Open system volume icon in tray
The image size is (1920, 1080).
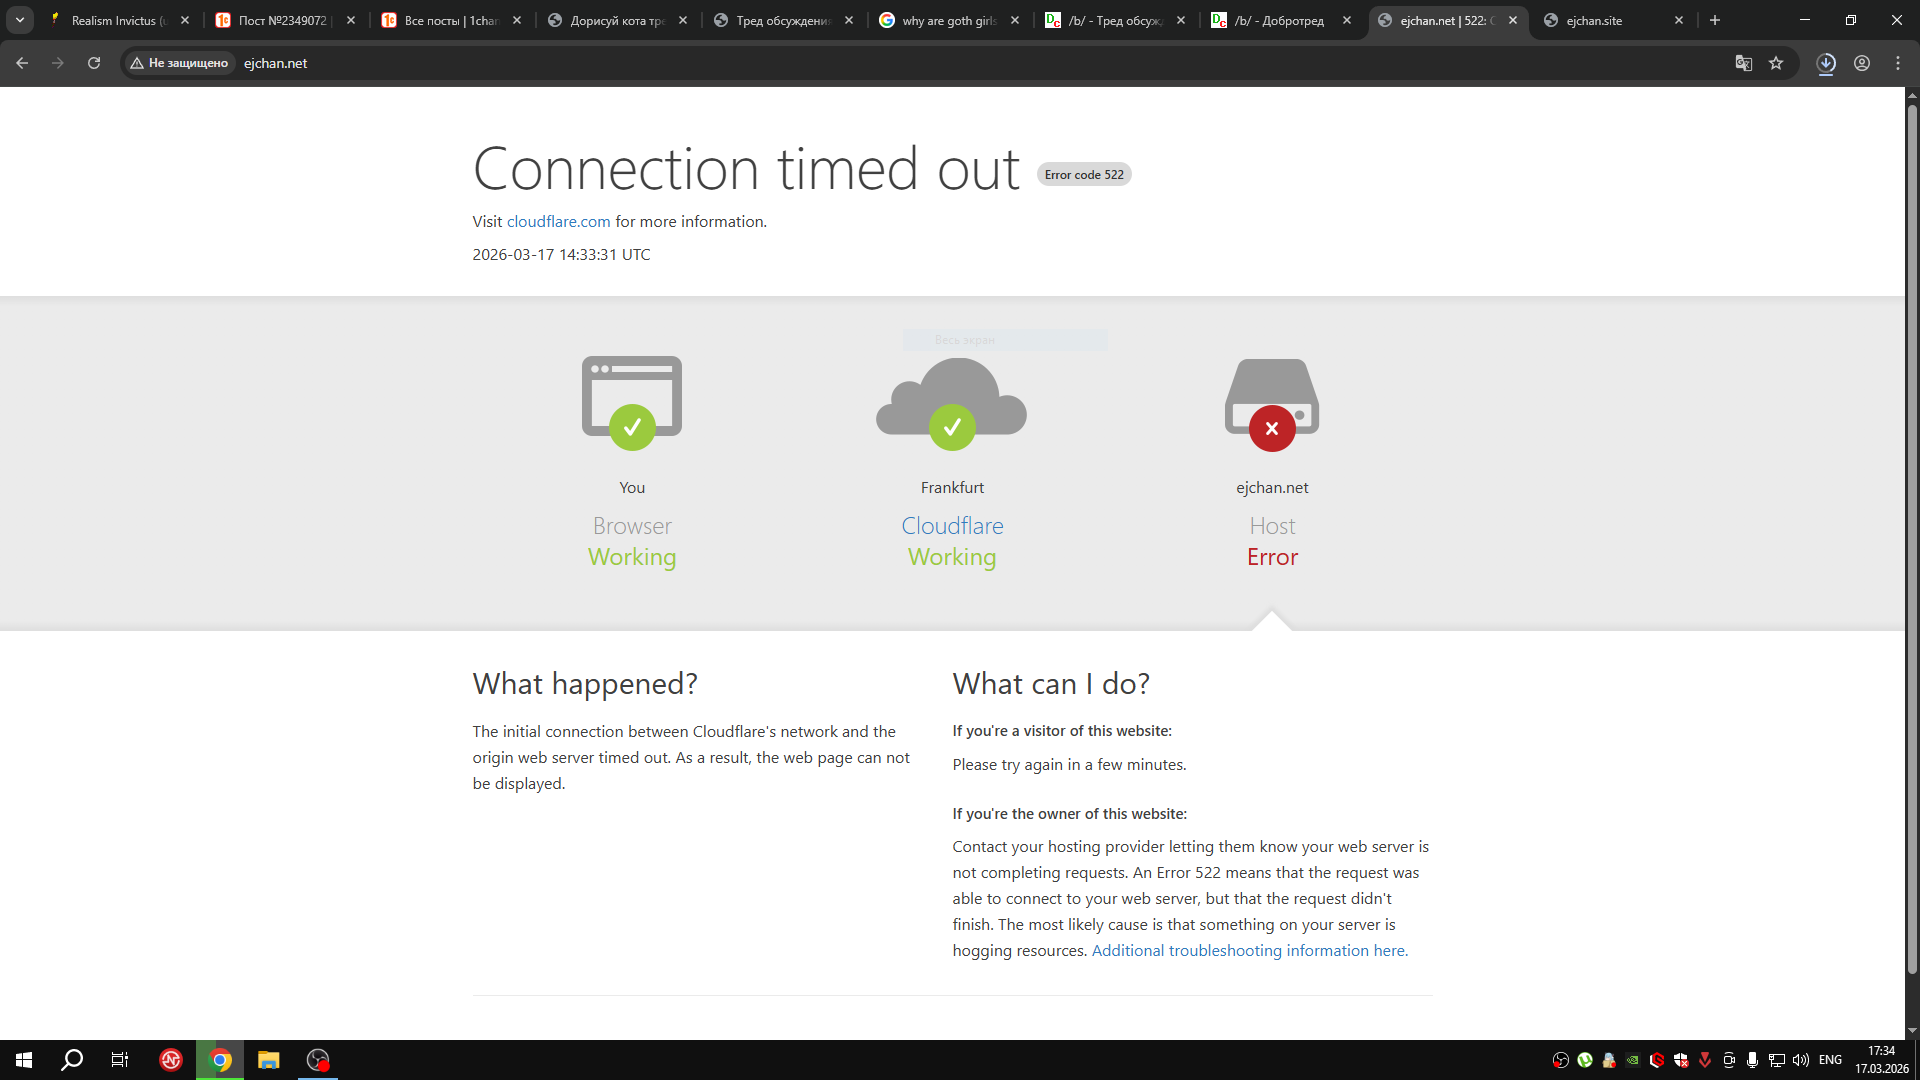pyautogui.click(x=1801, y=1060)
